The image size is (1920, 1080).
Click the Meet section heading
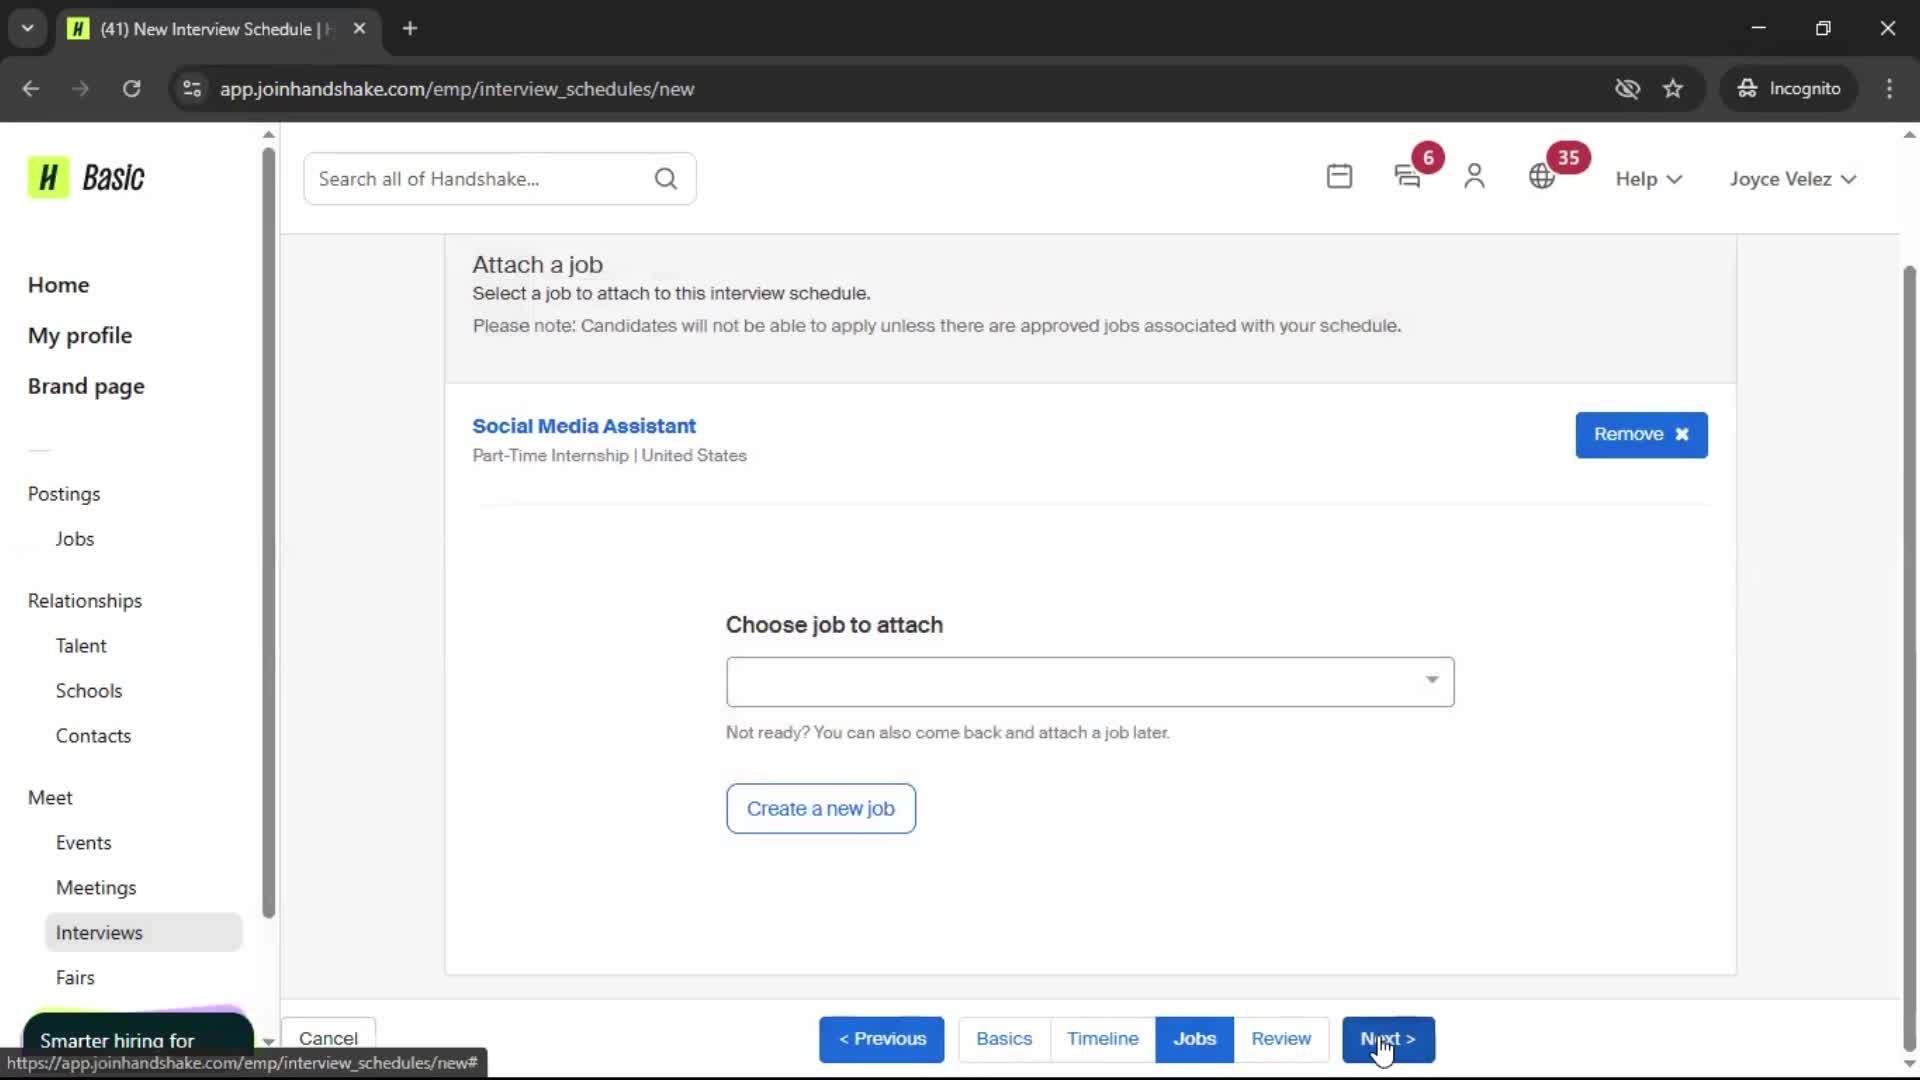tap(50, 798)
